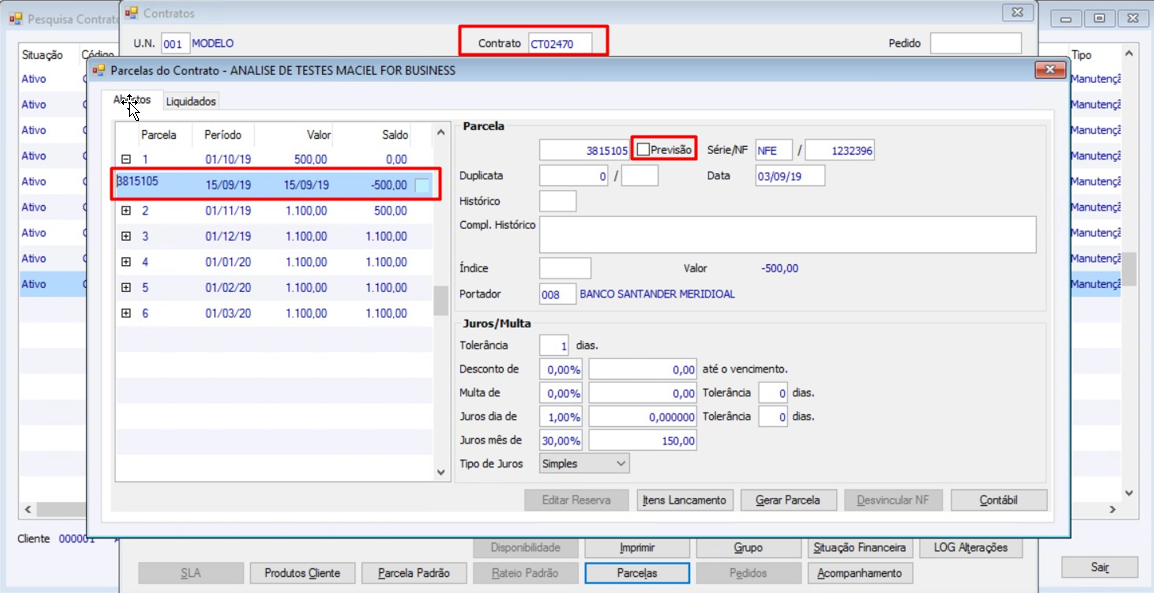Expand parcela 2 row
The image size is (1154, 593).
126,211
